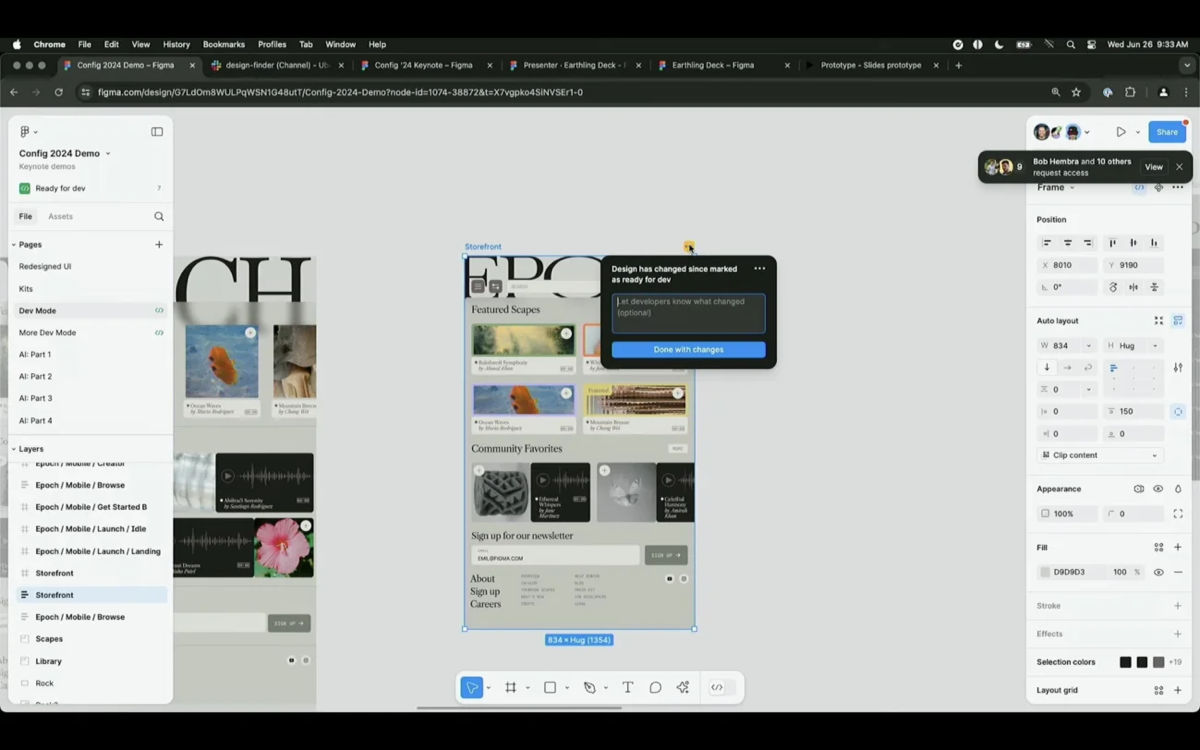The width and height of the screenshot is (1200, 750).
Task: Add a stroke with plus icon
Action: [1178, 605]
